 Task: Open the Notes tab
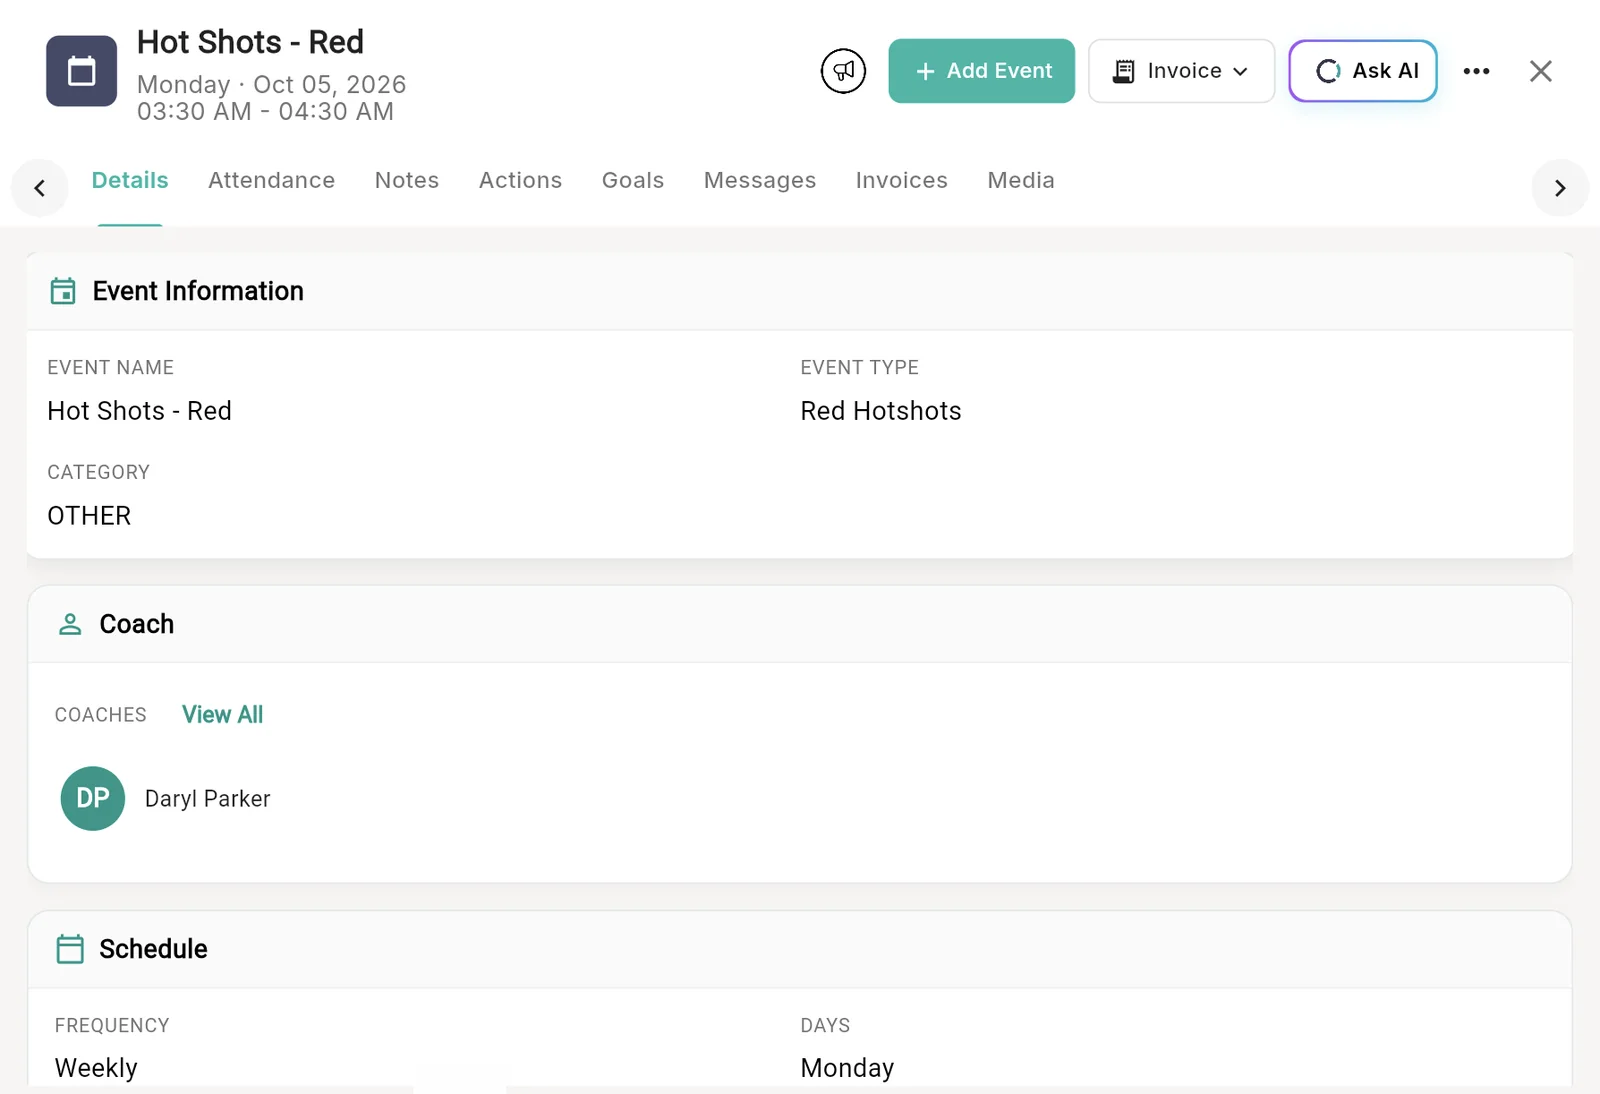407,180
